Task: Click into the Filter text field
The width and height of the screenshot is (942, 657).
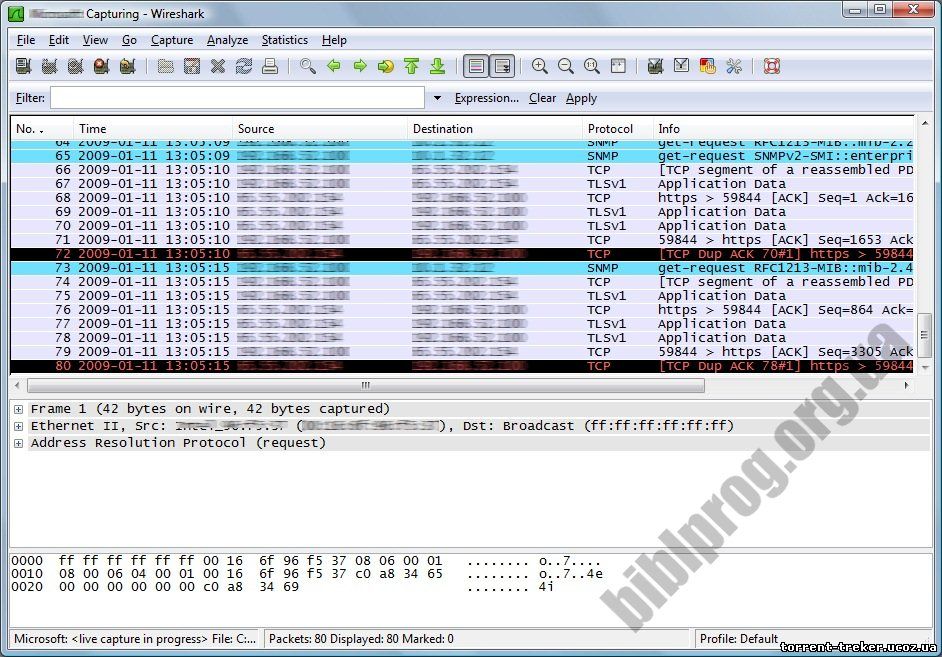Action: pos(238,98)
